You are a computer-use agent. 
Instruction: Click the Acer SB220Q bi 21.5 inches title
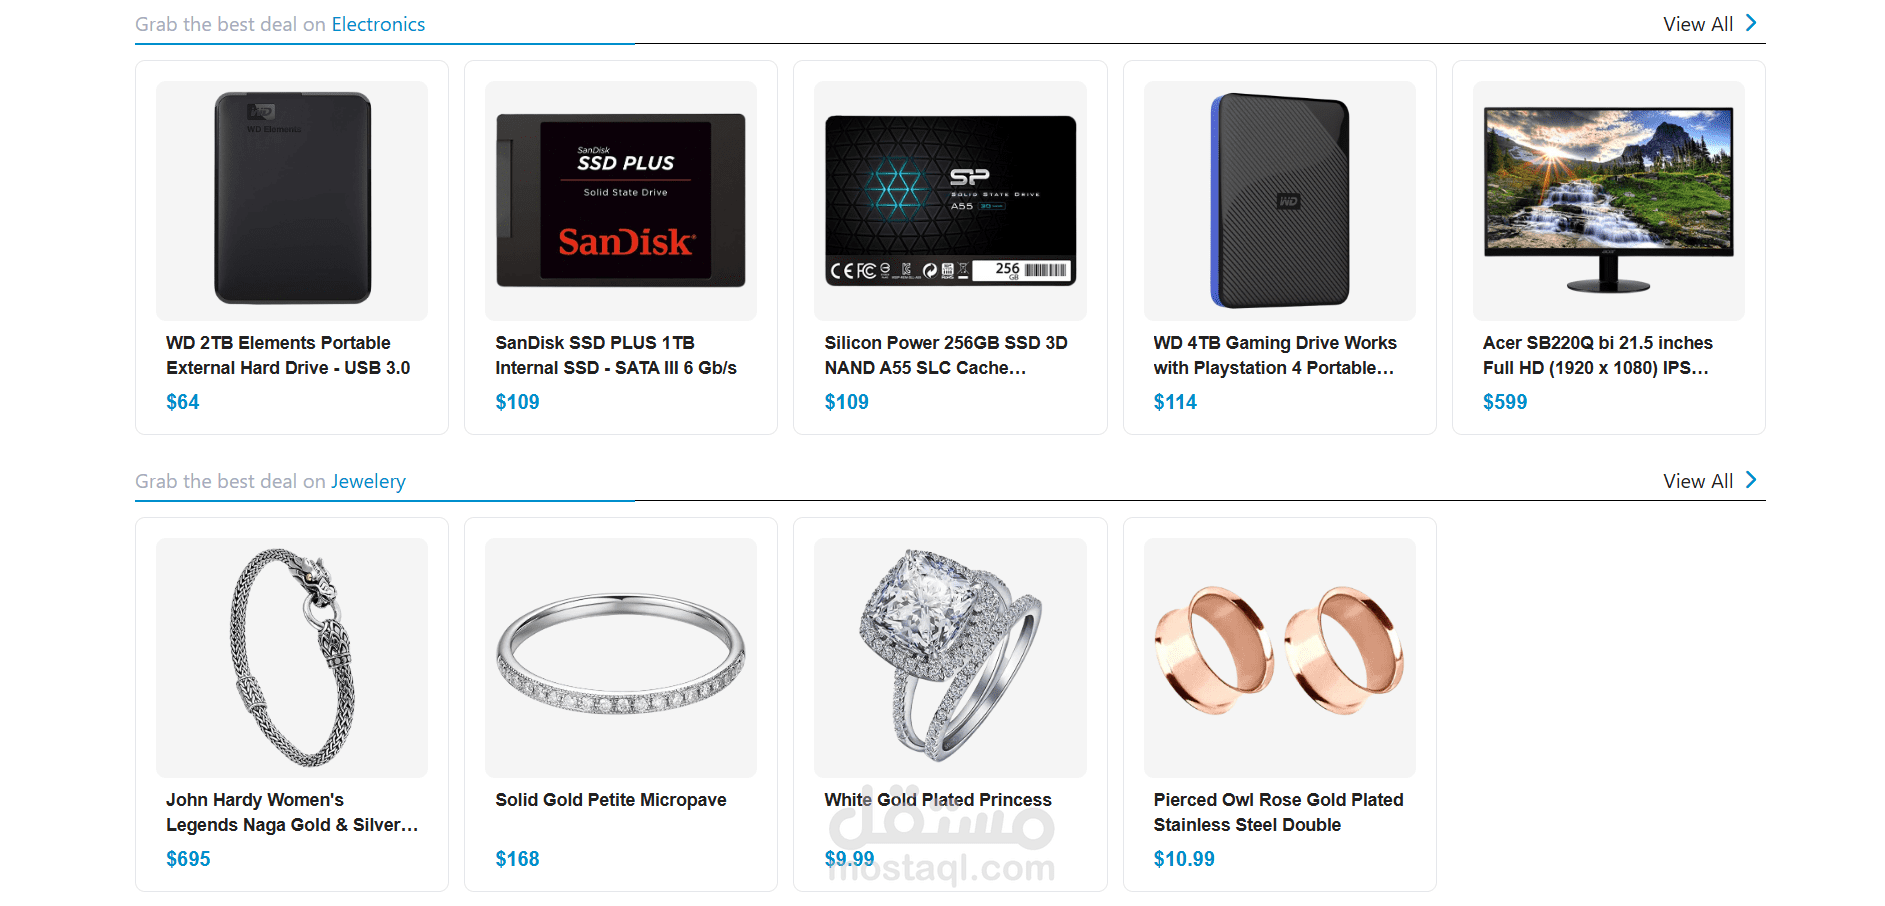(1598, 355)
